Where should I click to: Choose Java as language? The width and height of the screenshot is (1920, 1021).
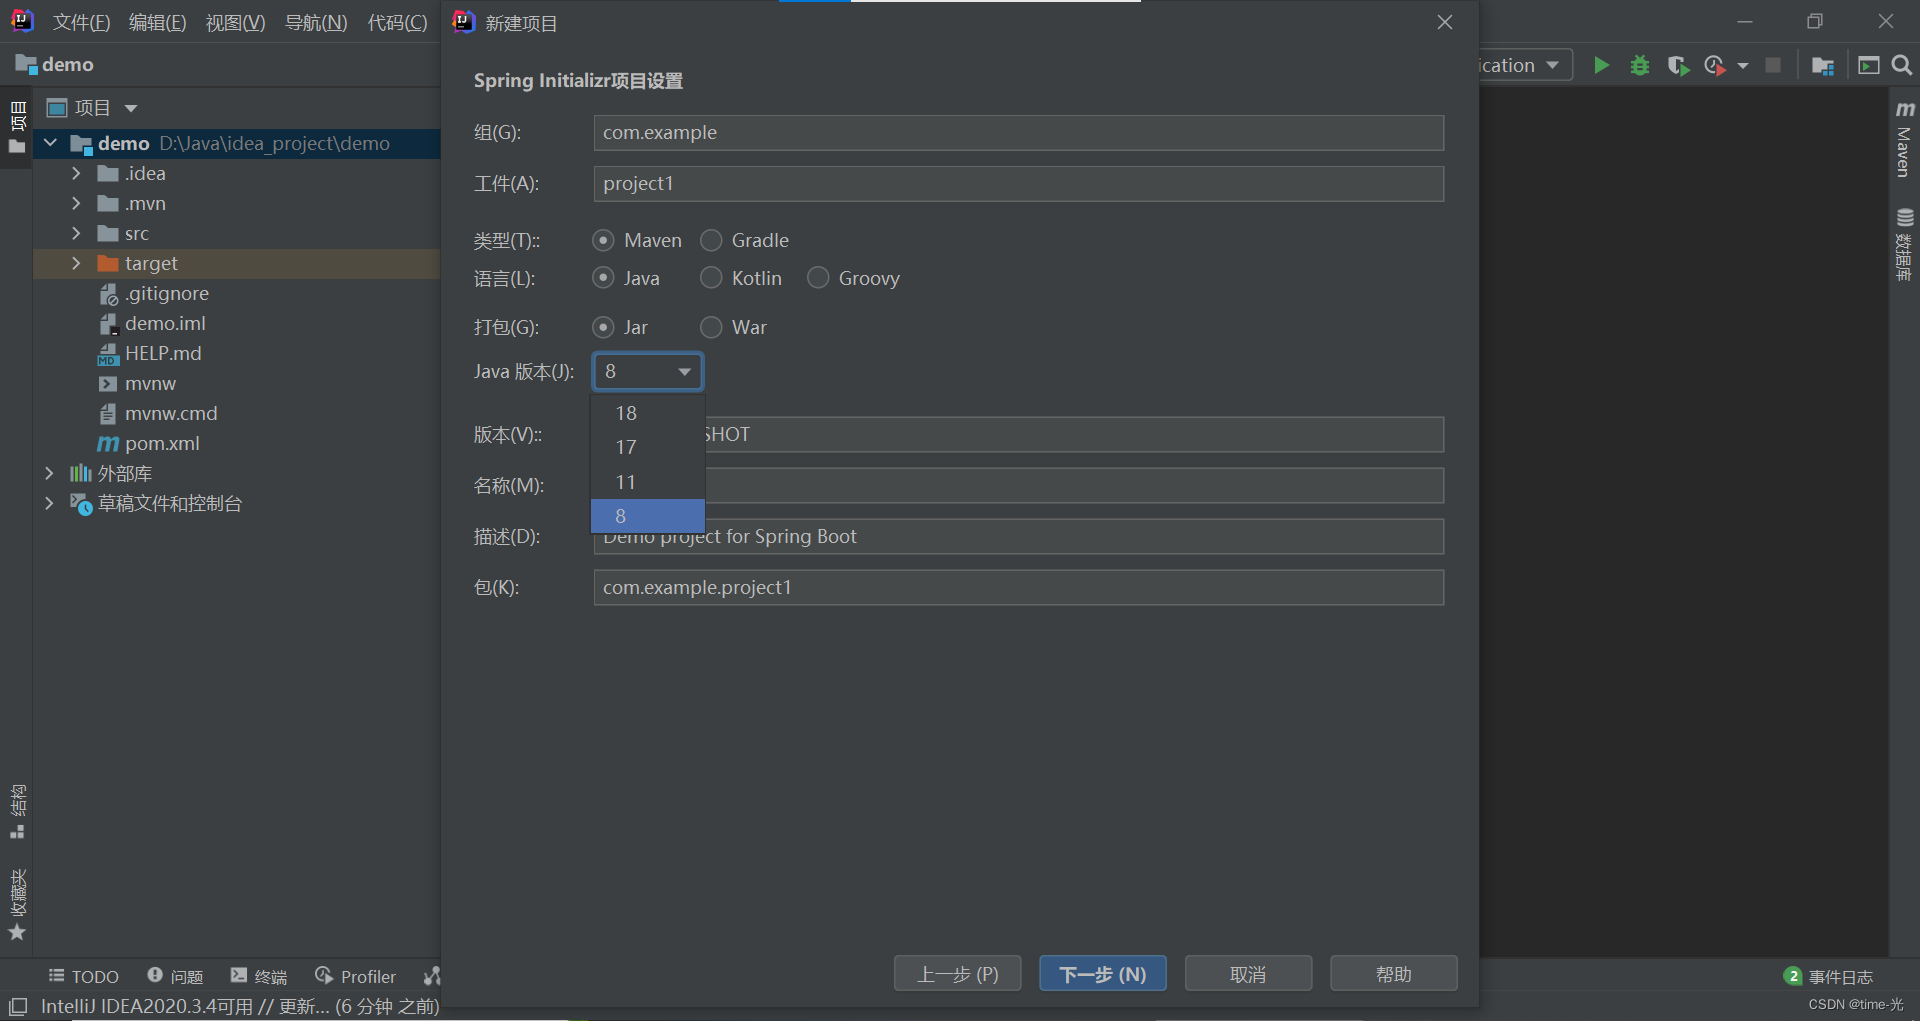point(626,278)
